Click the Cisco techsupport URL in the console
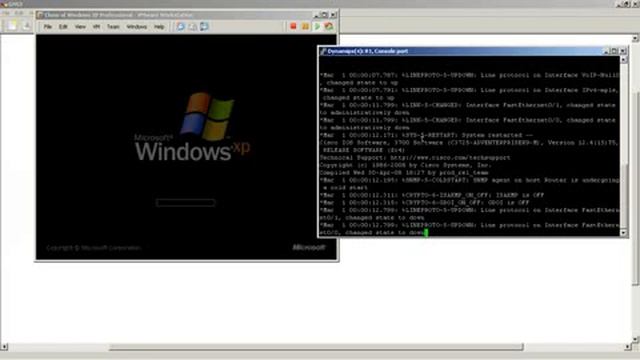The width and height of the screenshot is (640, 360). click(x=450, y=158)
